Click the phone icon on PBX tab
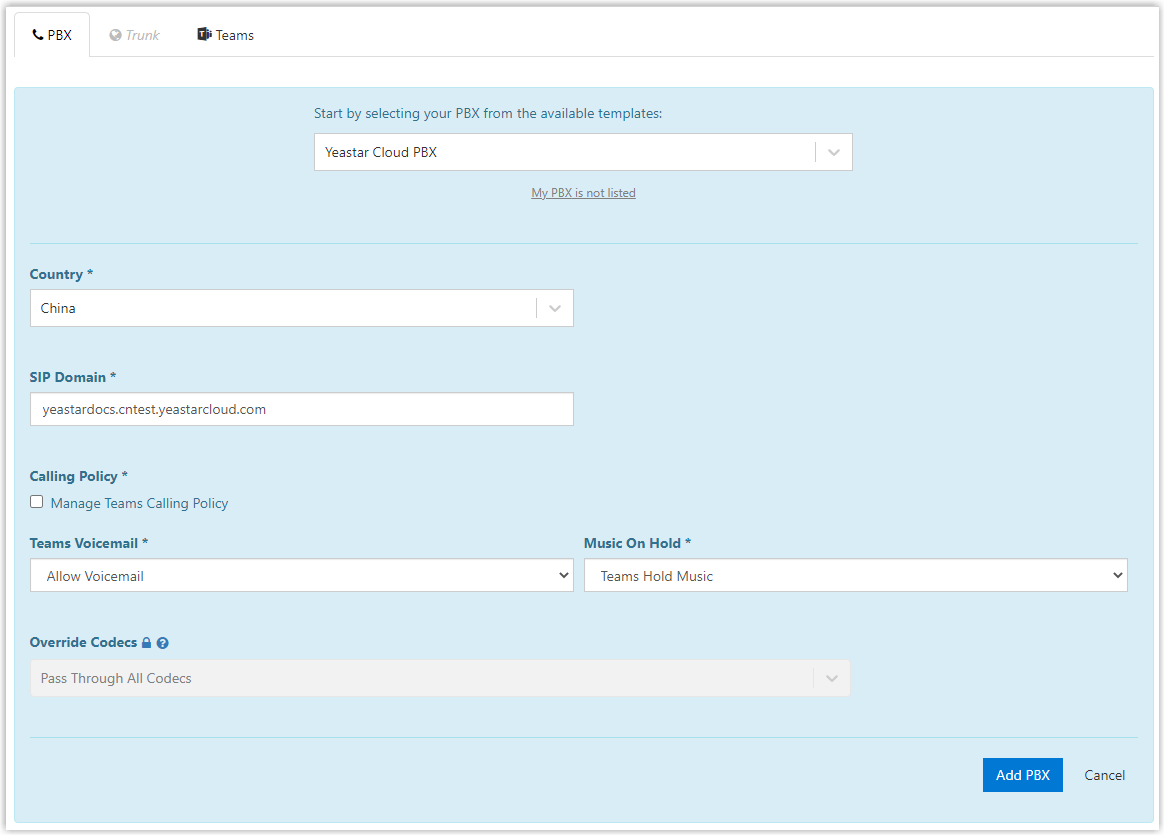Screen dimensions: 1165x836 click(x=38, y=35)
